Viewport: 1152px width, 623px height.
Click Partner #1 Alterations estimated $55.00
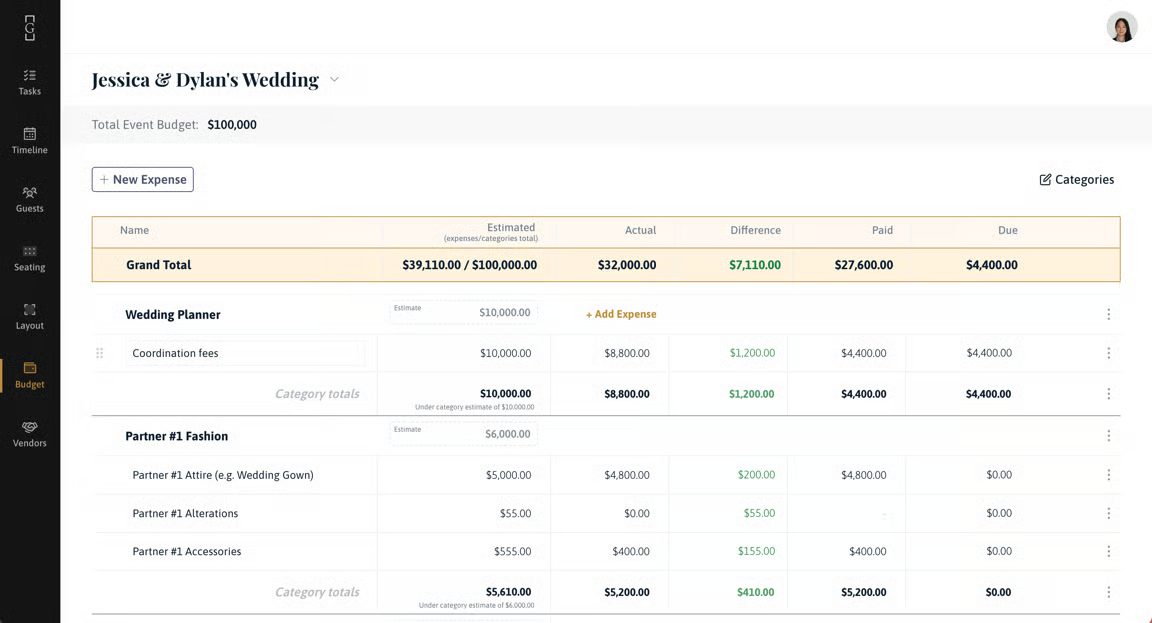[x=515, y=513]
